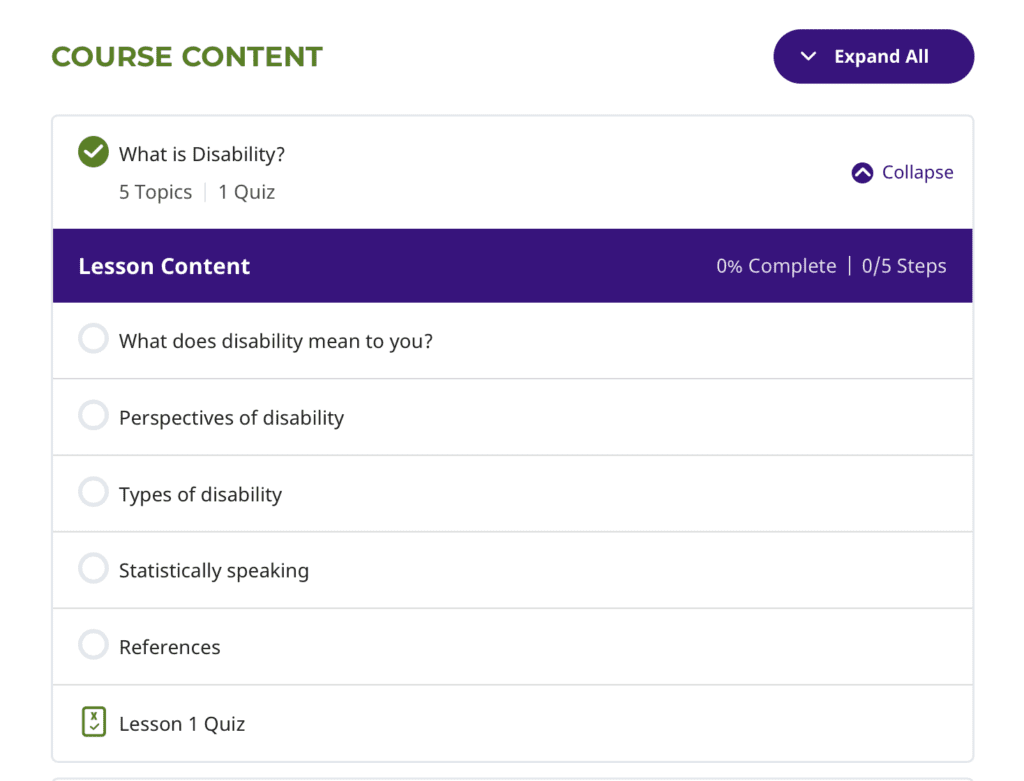Click the progress circle next to References

(x=93, y=645)
